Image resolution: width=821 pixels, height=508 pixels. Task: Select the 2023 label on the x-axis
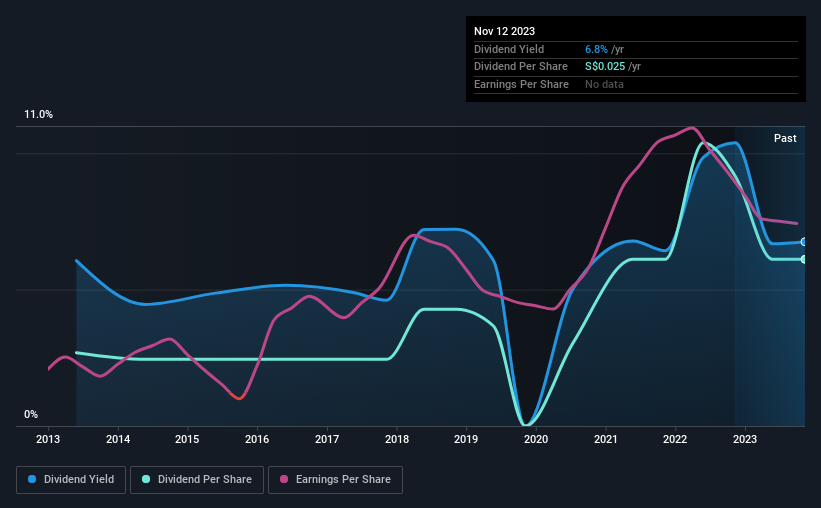point(745,439)
